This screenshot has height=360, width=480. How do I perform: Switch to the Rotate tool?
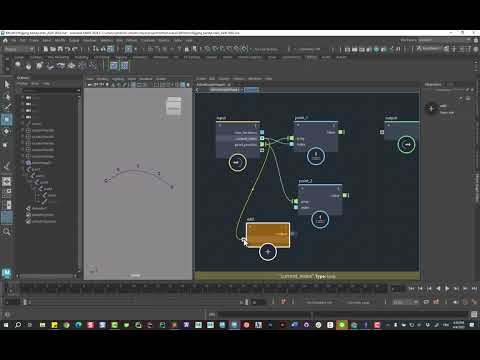[7, 132]
